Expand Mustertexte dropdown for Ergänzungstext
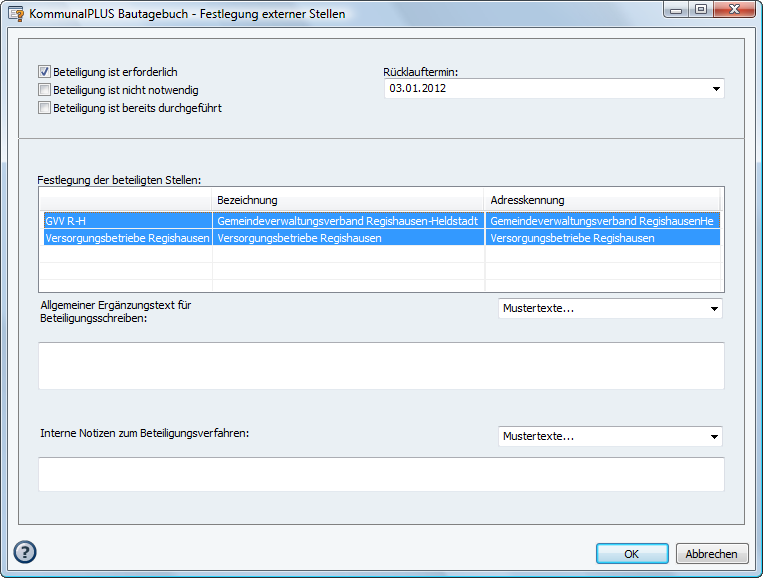The image size is (763, 578). click(714, 309)
